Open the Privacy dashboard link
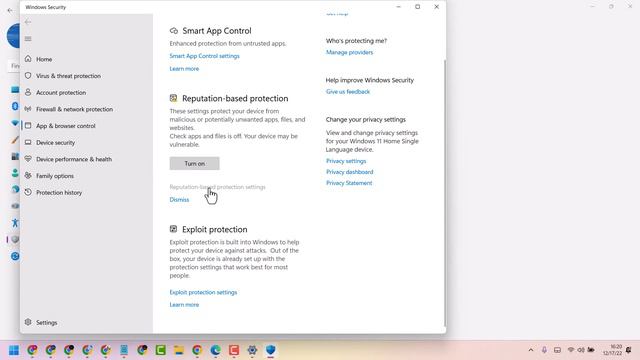The width and height of the screenshot is (640, 360). click(x=349, y=172)
